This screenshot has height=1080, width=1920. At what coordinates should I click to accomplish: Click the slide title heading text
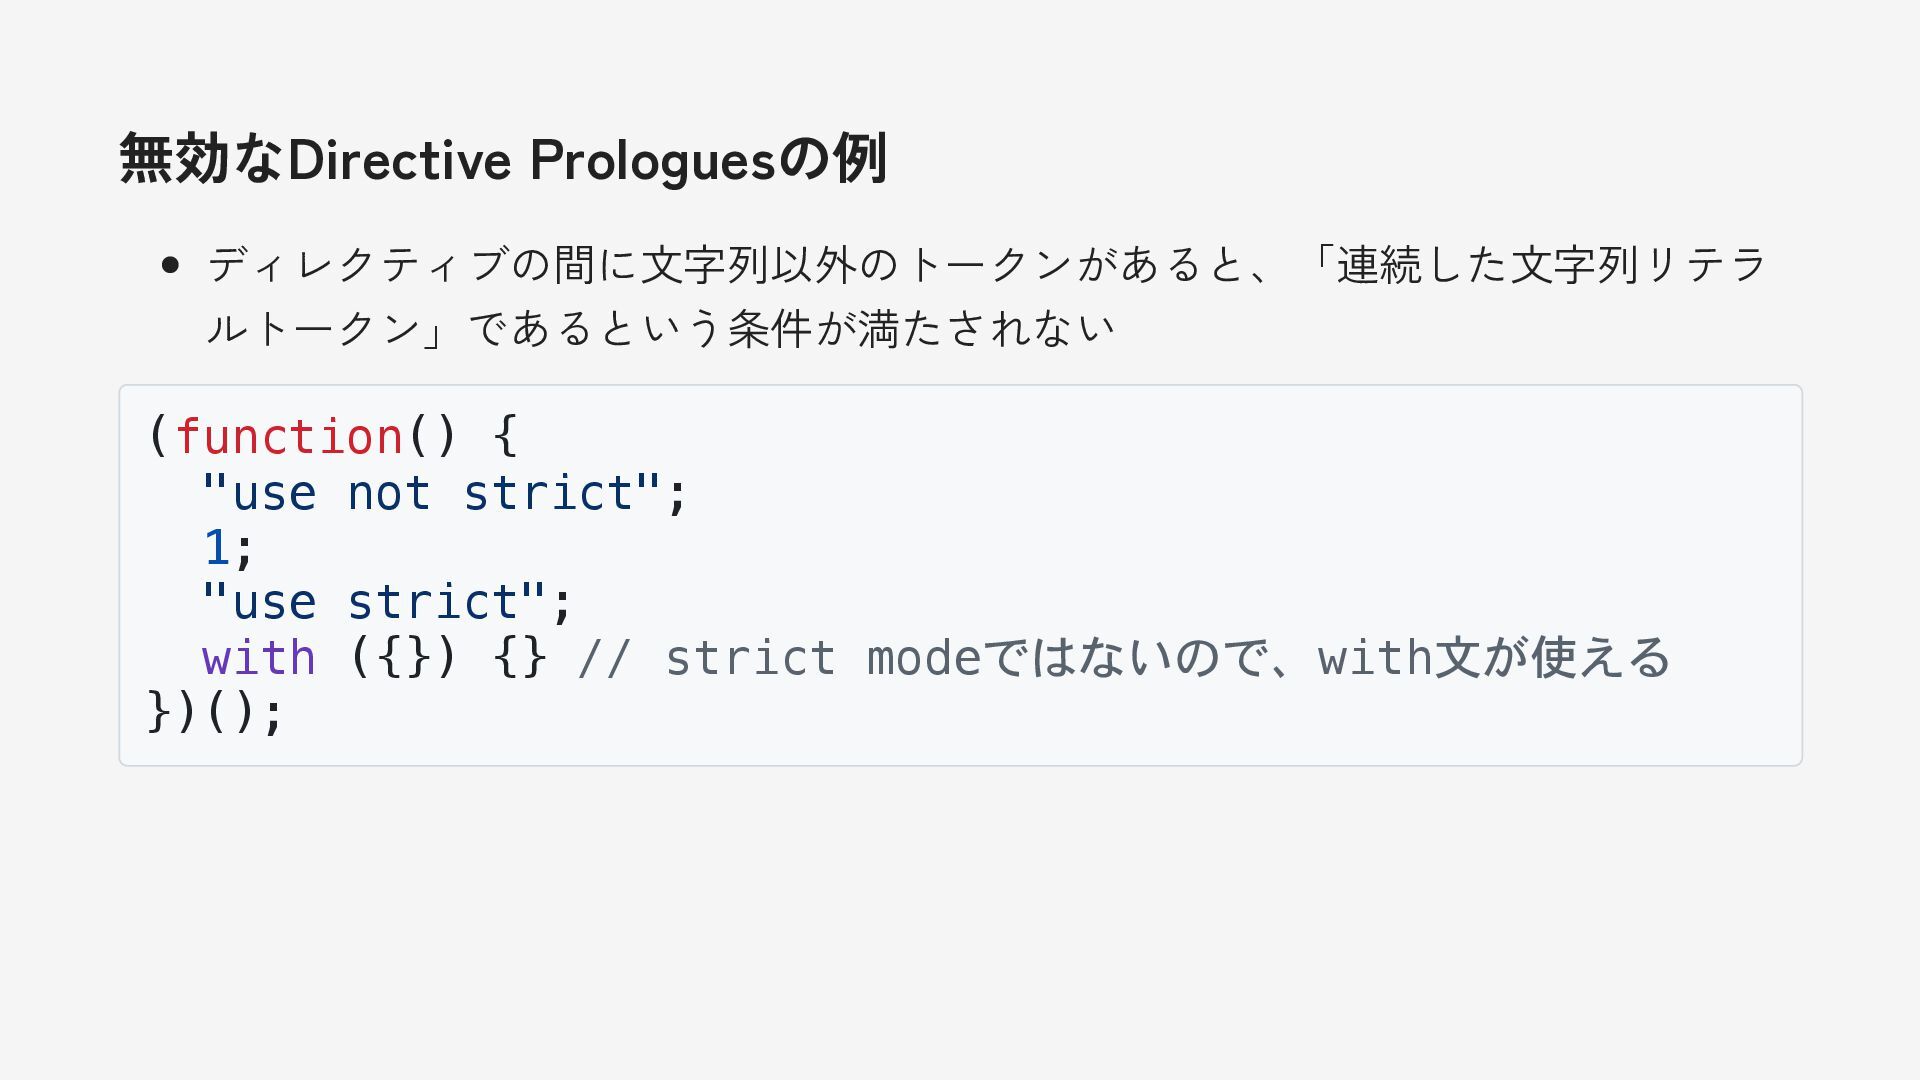[502, 159]
